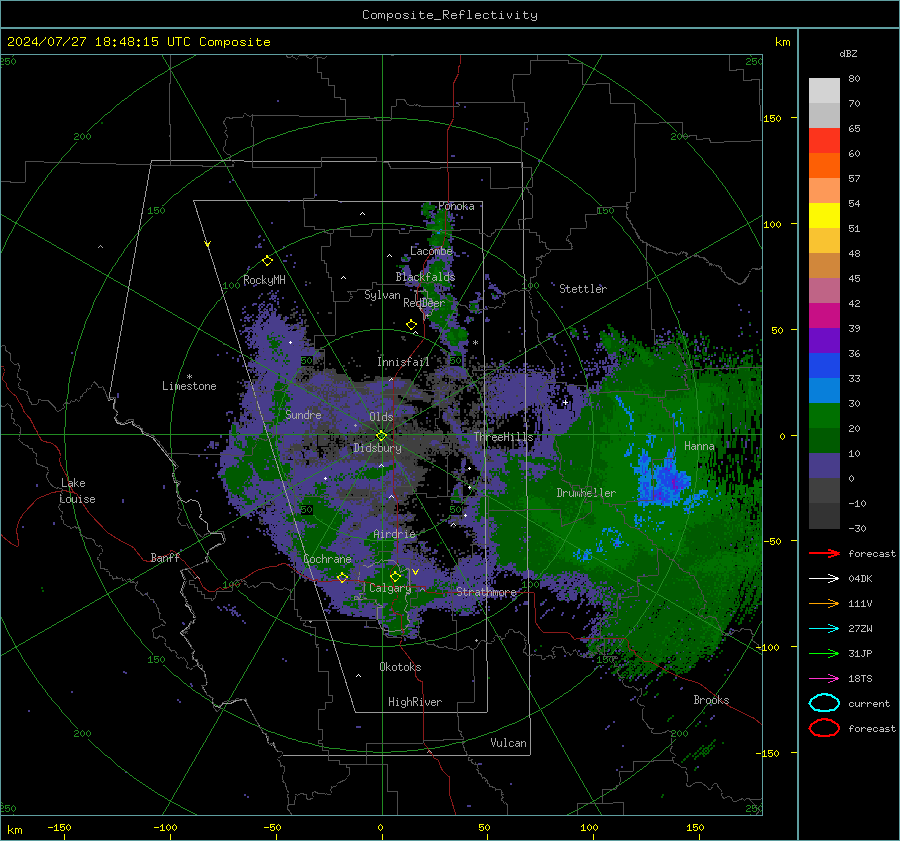Click the Innisfail label
The height and width of the screenshot is (841, 900).
click(x=403, y=362)
